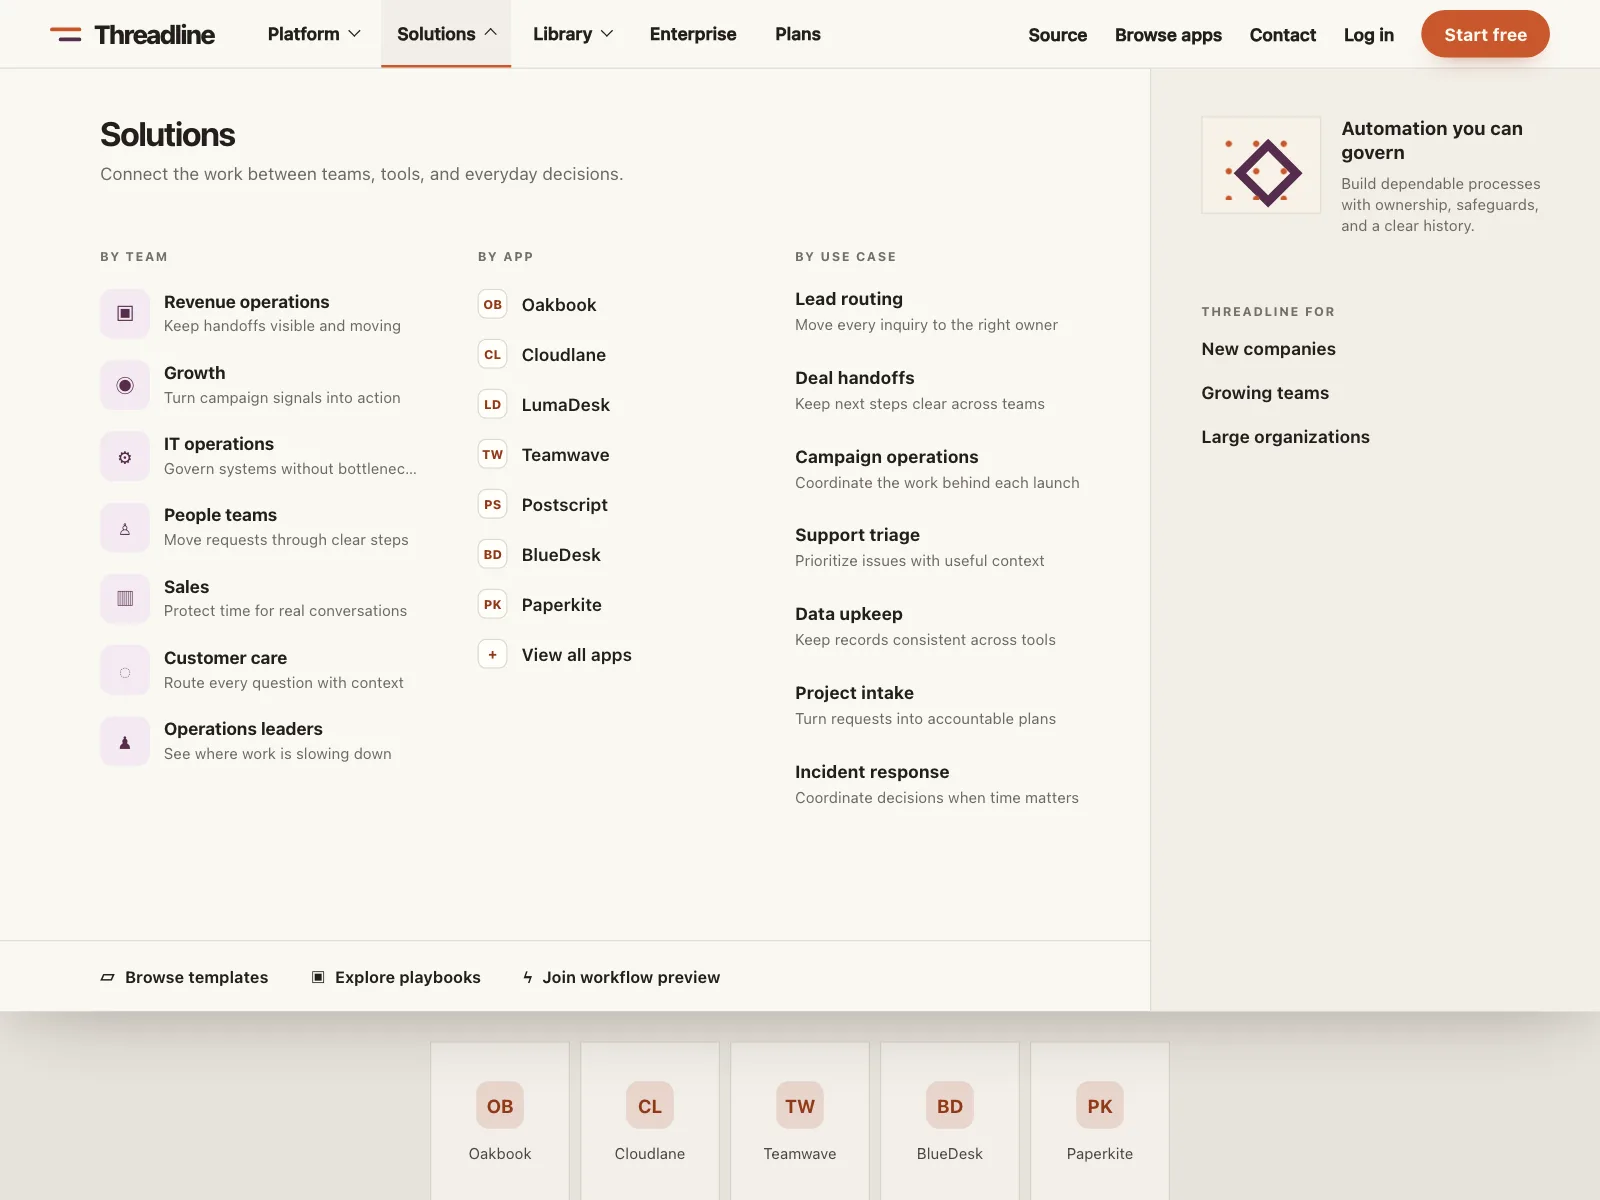The width and height of the screenshot is (1600, 1200).
Task: Open Threadline for New companies
Action: 1268,349
